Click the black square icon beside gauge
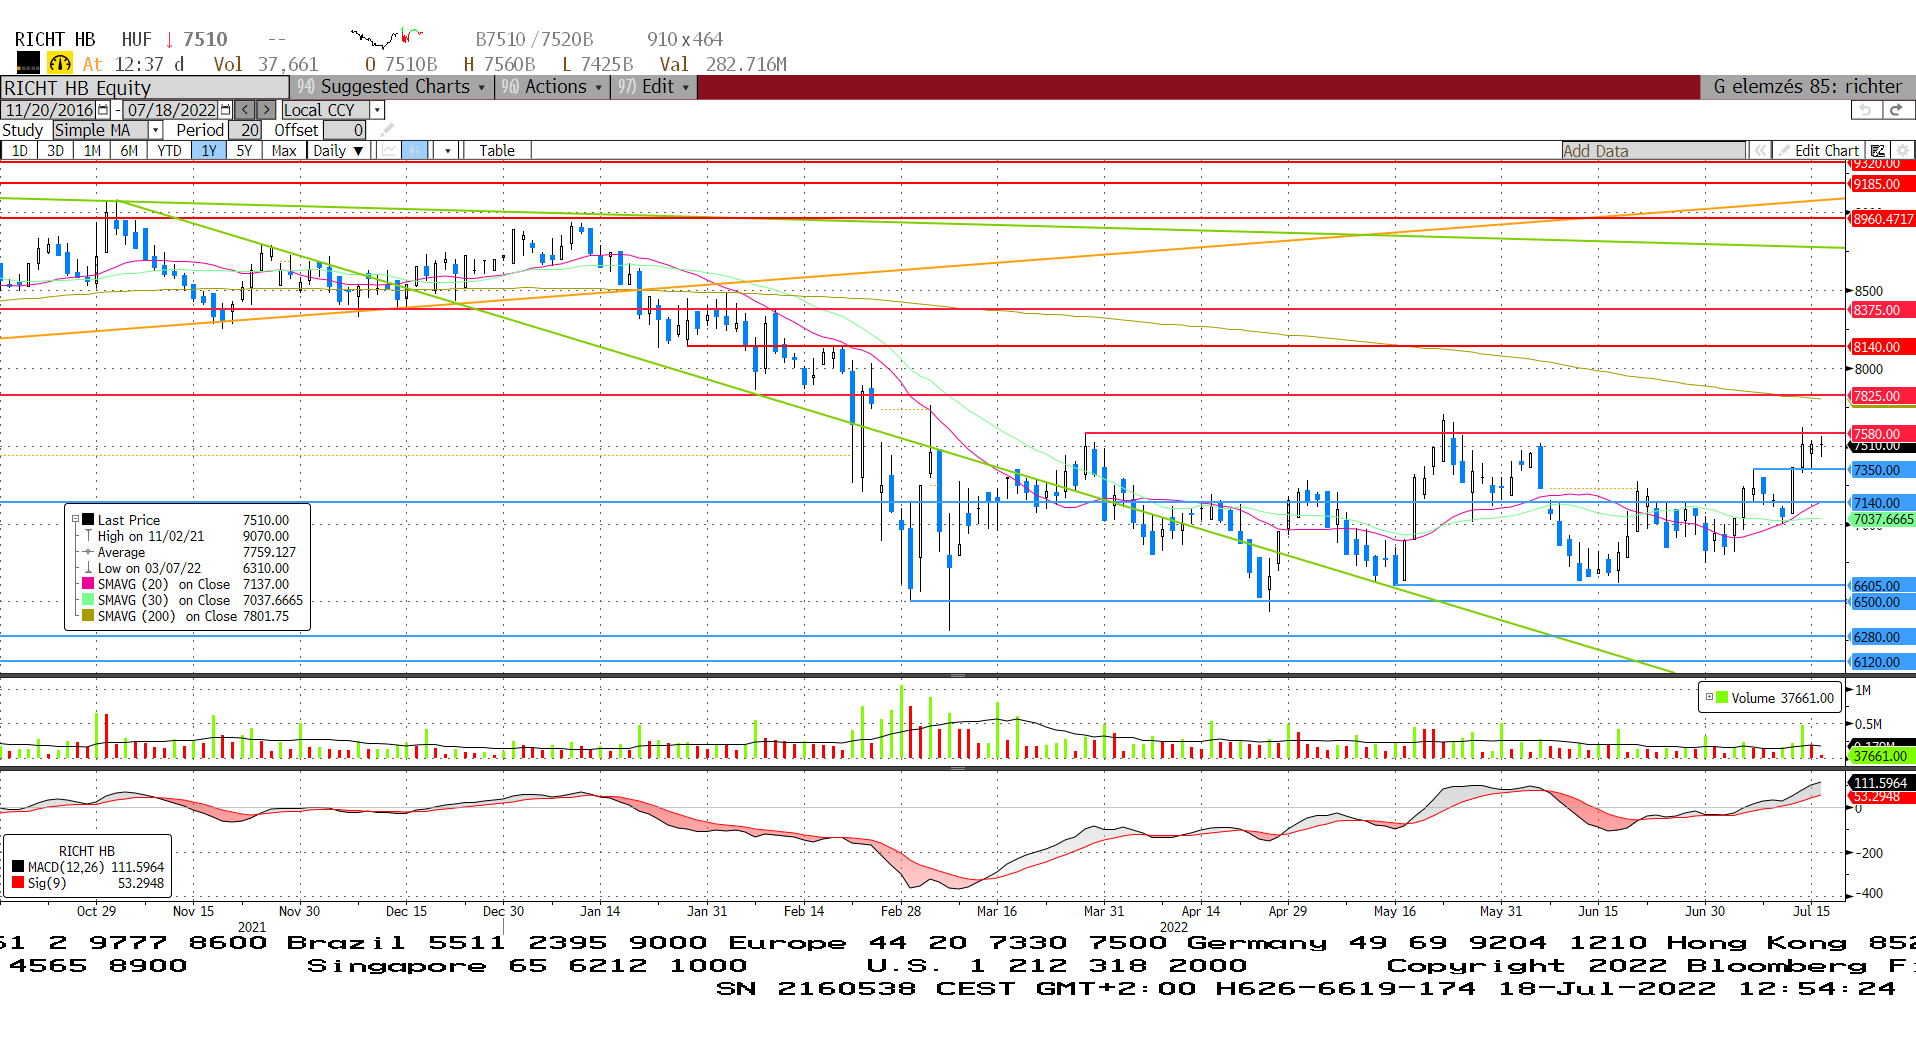1916x1044 pixels. pos(28,64)
